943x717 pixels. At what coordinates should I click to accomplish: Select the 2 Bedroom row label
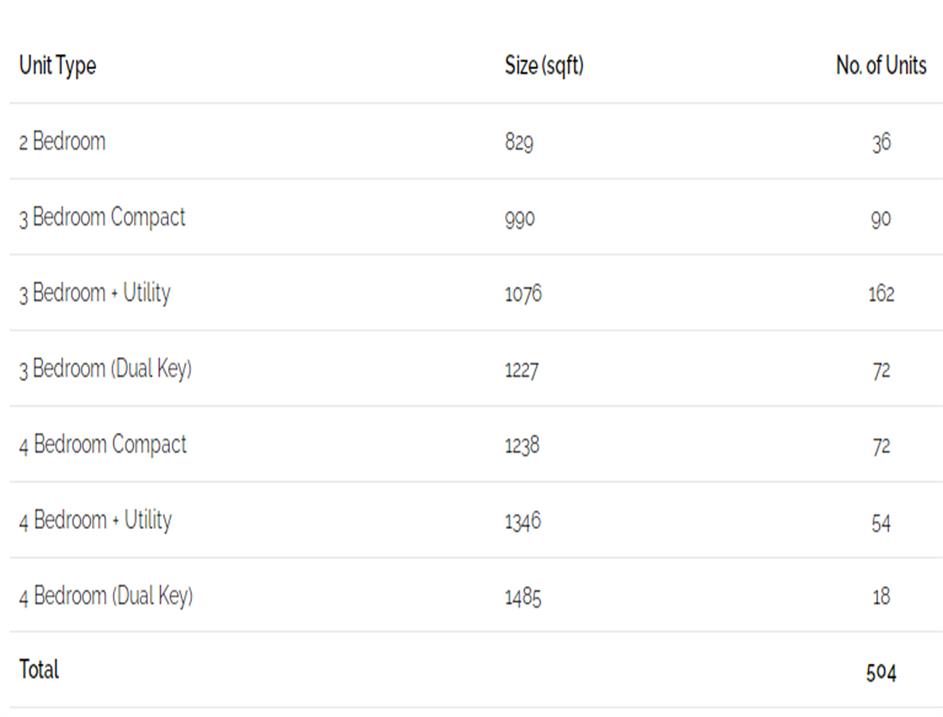(62, 142)
